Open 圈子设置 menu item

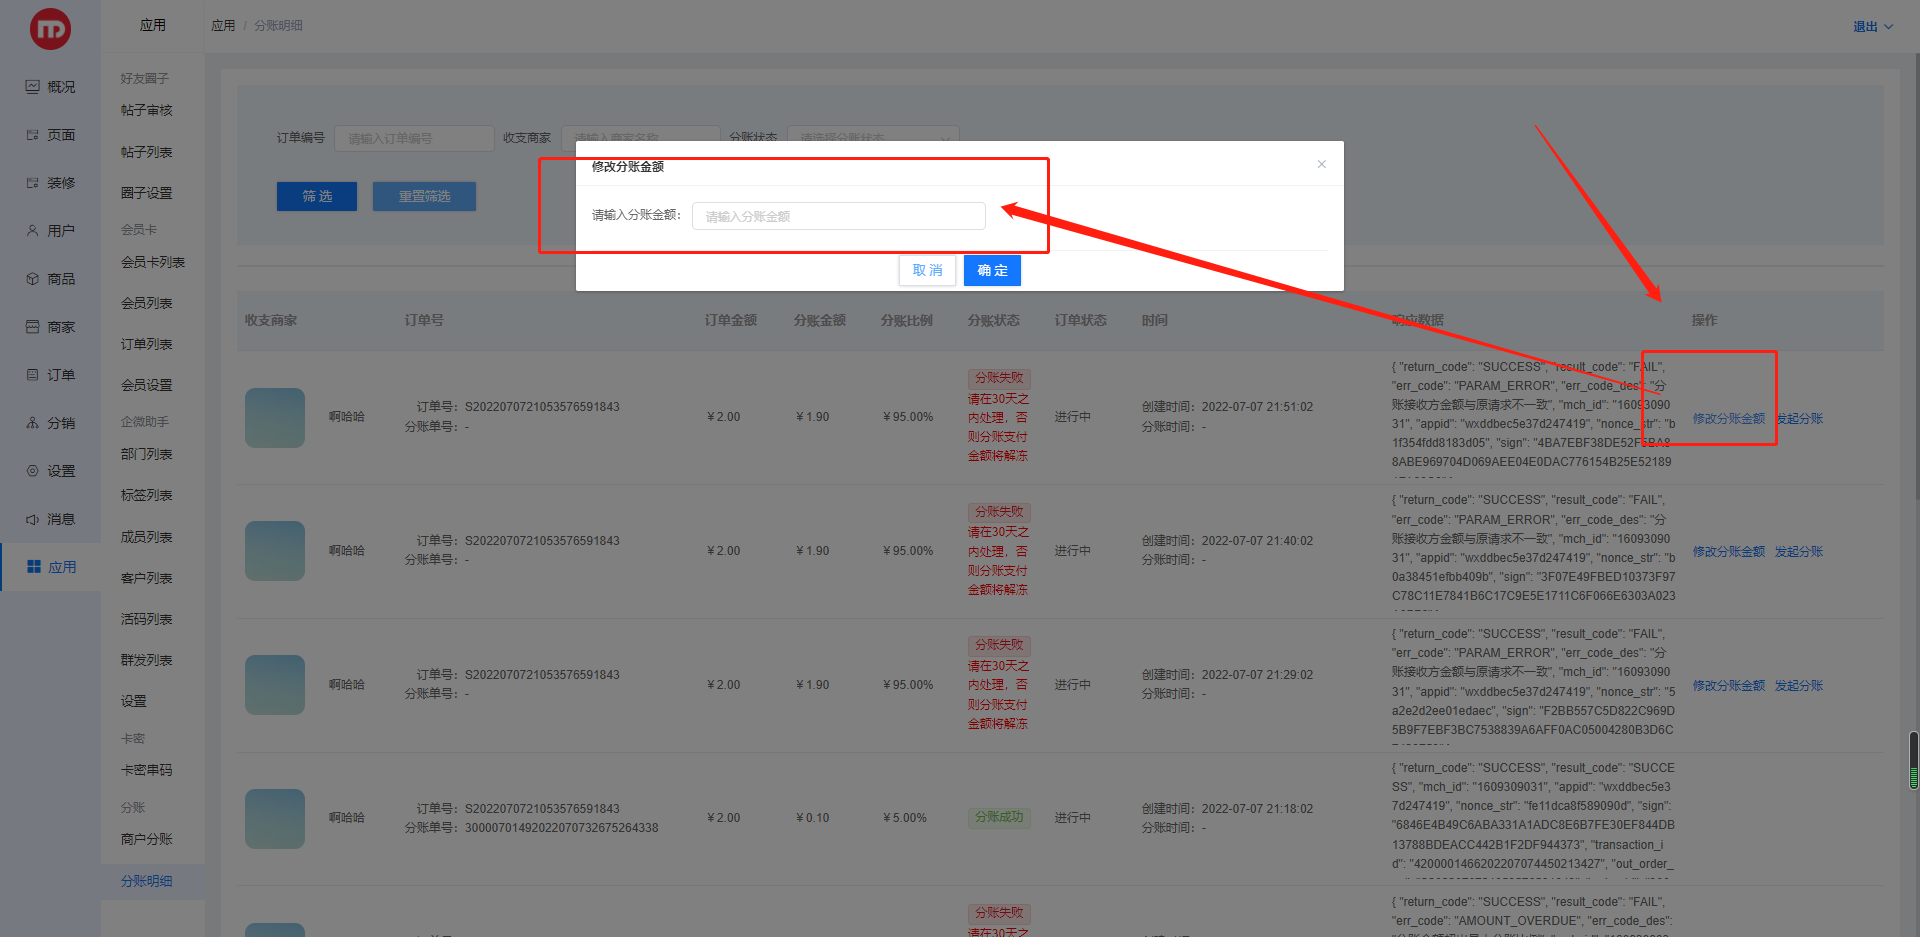click(147, 193)
